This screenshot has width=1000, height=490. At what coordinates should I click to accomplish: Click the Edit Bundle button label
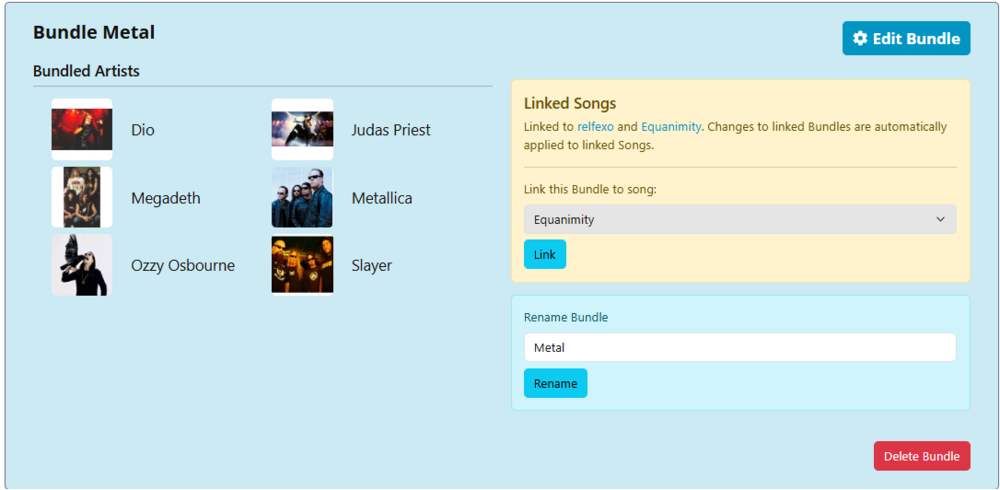pyautogui.click(x=916, y=38)
